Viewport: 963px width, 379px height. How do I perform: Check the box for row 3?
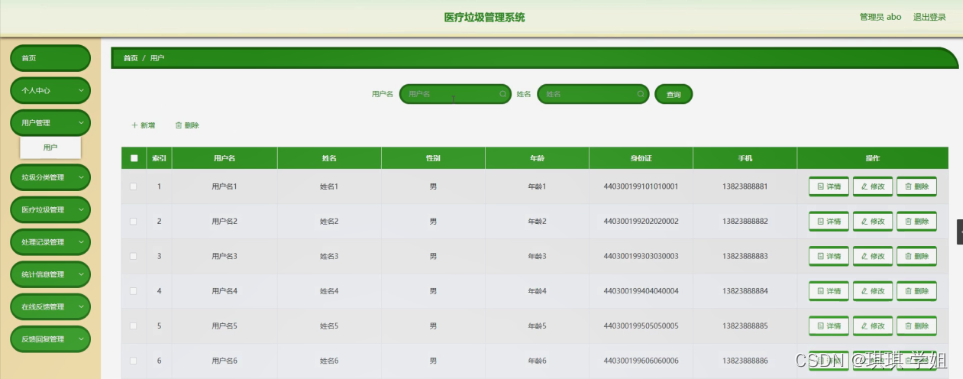pyautogui.click(x=134, y=256)
